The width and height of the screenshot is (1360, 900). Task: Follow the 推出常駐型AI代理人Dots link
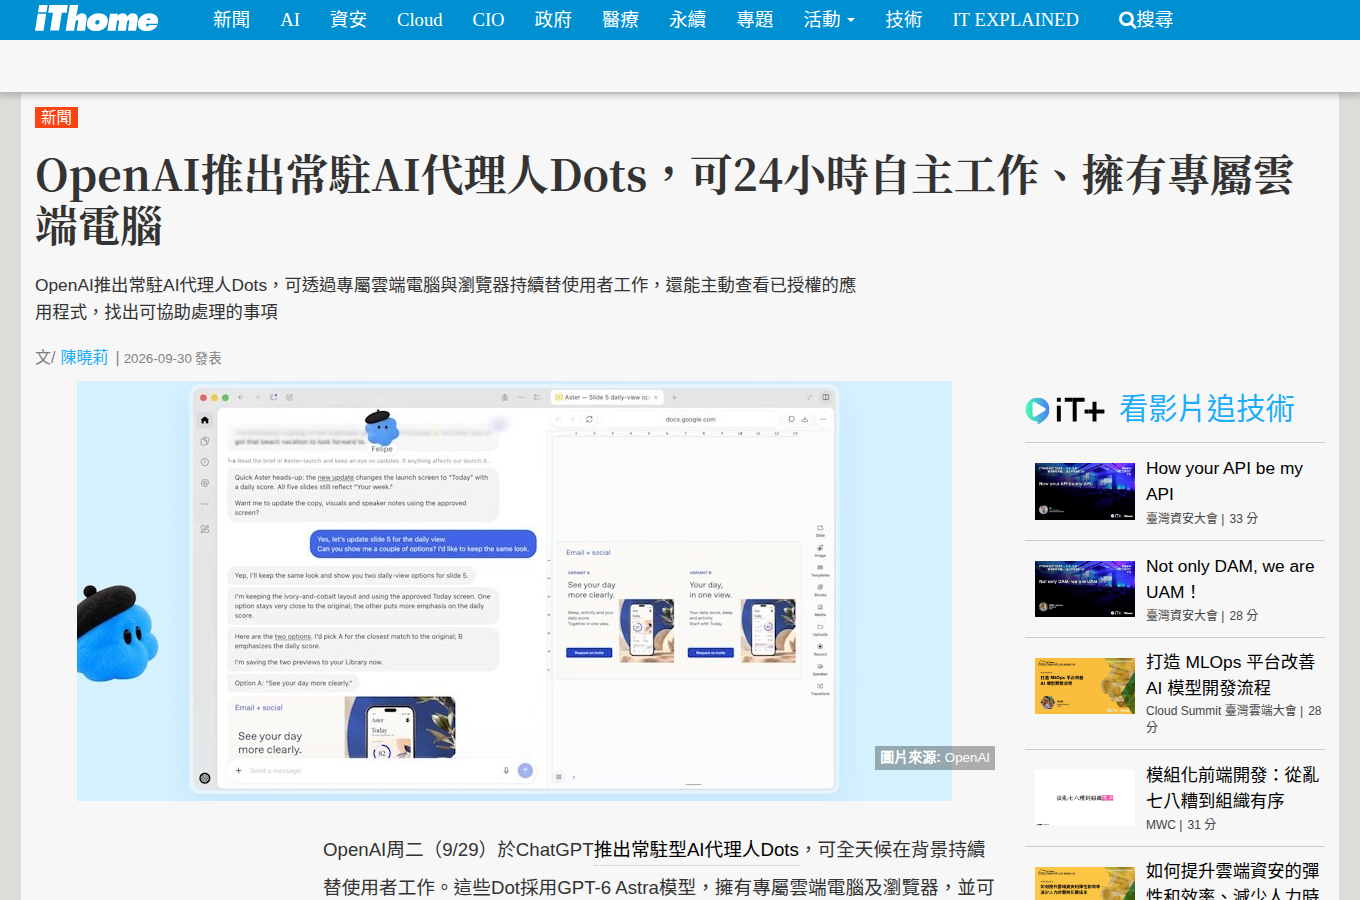click(x=697, y=849)
